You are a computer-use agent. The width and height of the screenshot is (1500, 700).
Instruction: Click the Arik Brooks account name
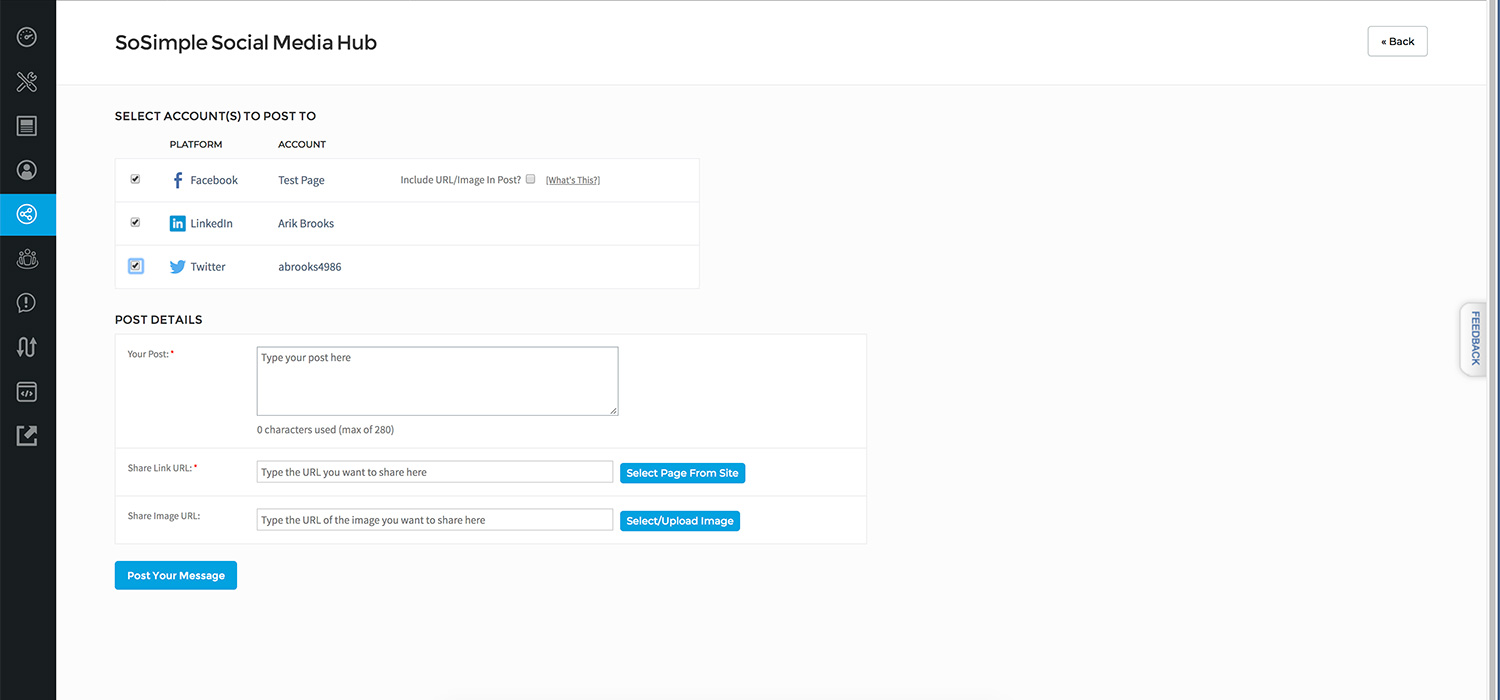click(306, 223)
